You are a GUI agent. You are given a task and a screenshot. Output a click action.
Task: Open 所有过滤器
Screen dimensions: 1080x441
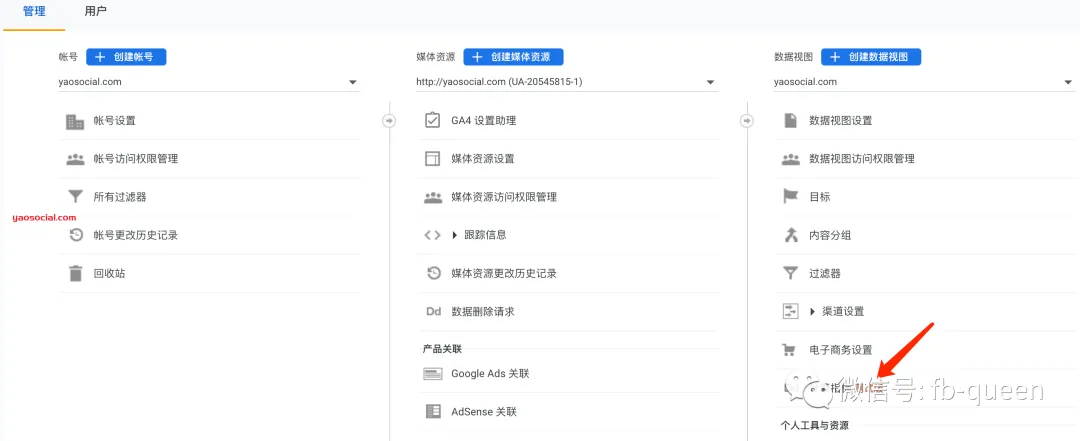[x=120, y=197]
